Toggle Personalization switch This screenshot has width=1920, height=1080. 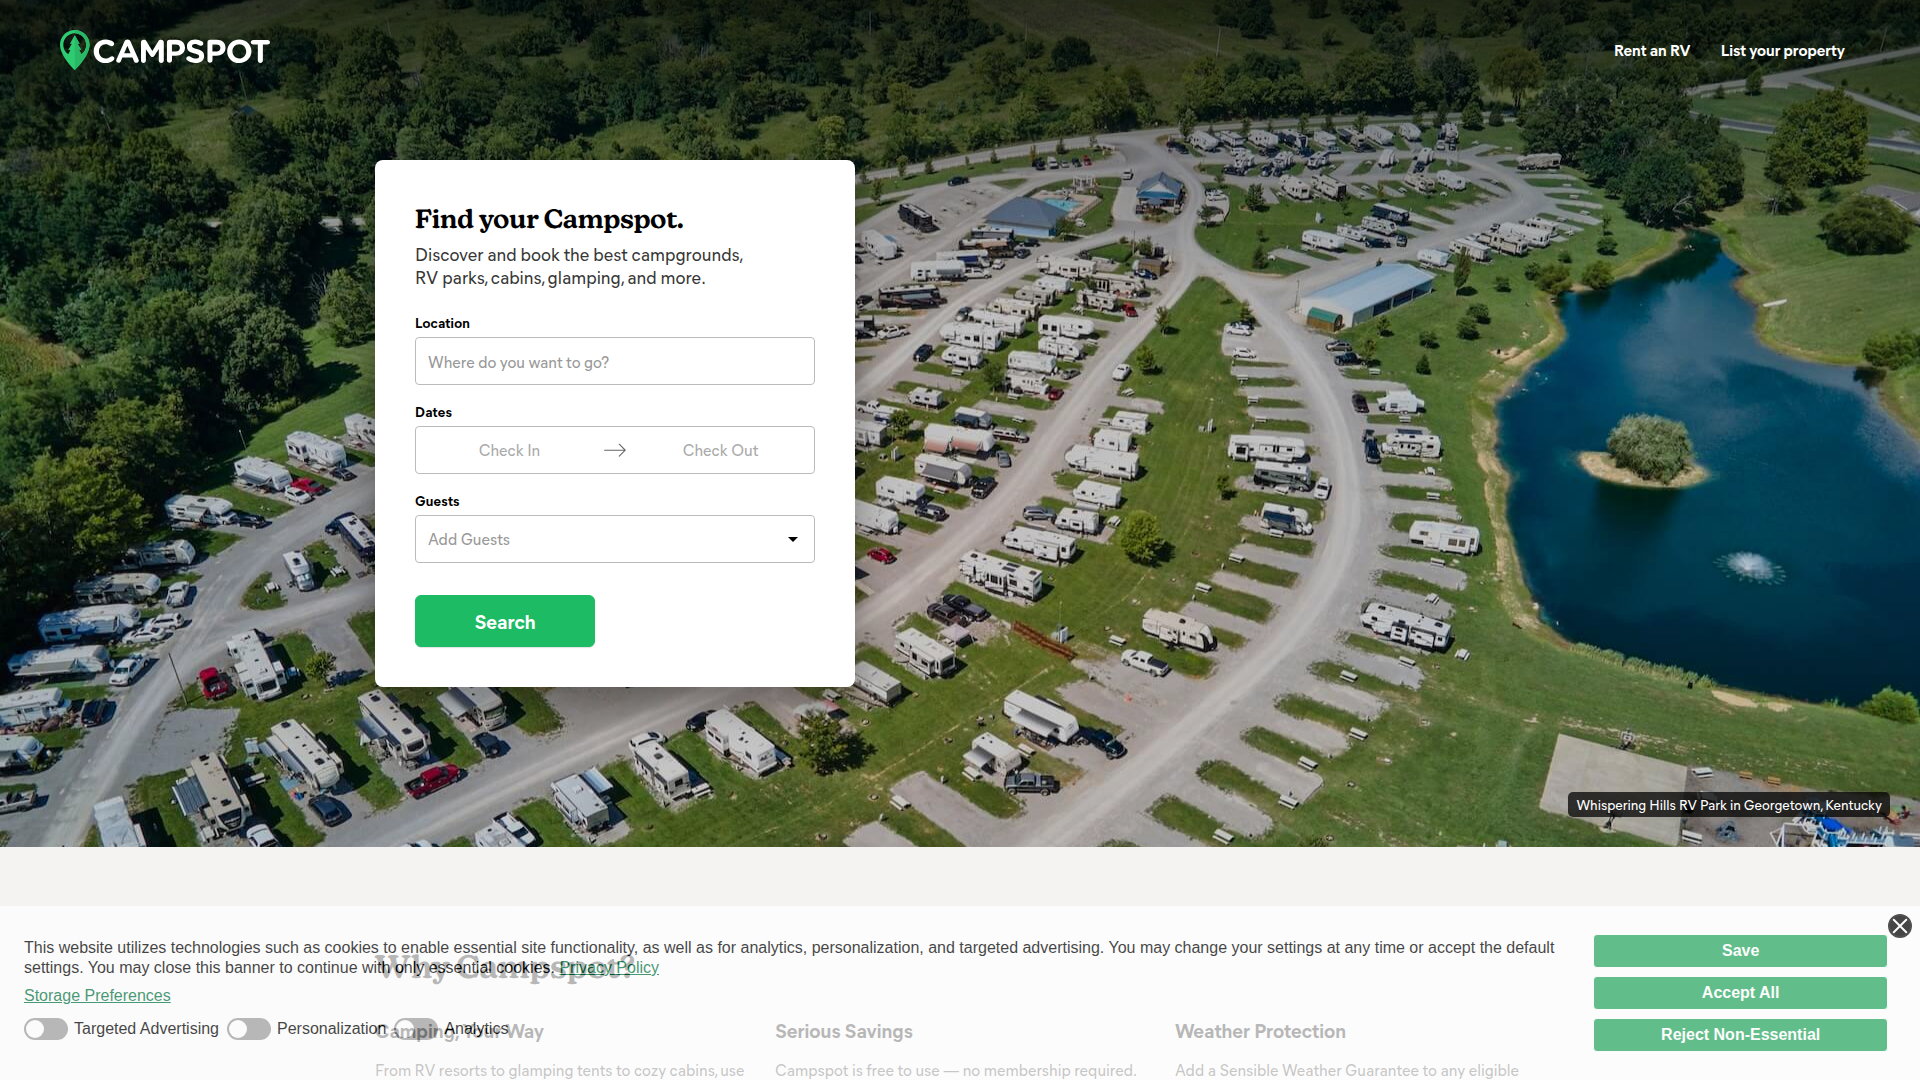[249, 1029]
